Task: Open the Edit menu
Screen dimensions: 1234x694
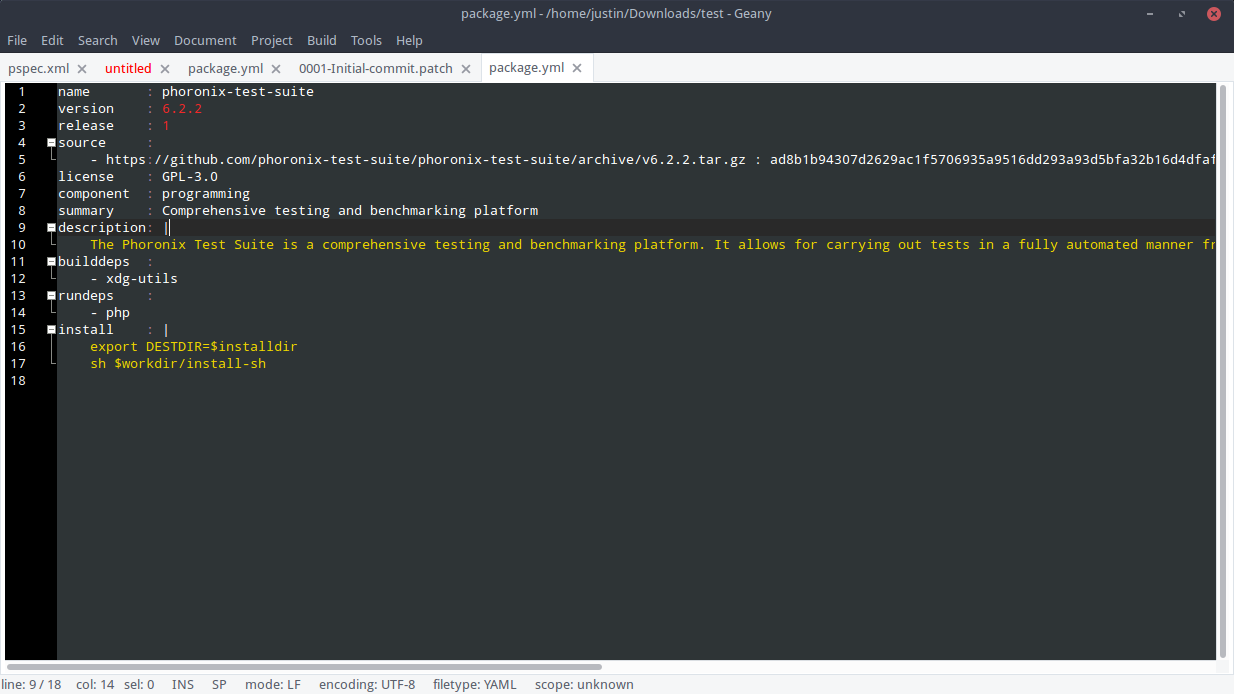Action: [x=52, y=41]
